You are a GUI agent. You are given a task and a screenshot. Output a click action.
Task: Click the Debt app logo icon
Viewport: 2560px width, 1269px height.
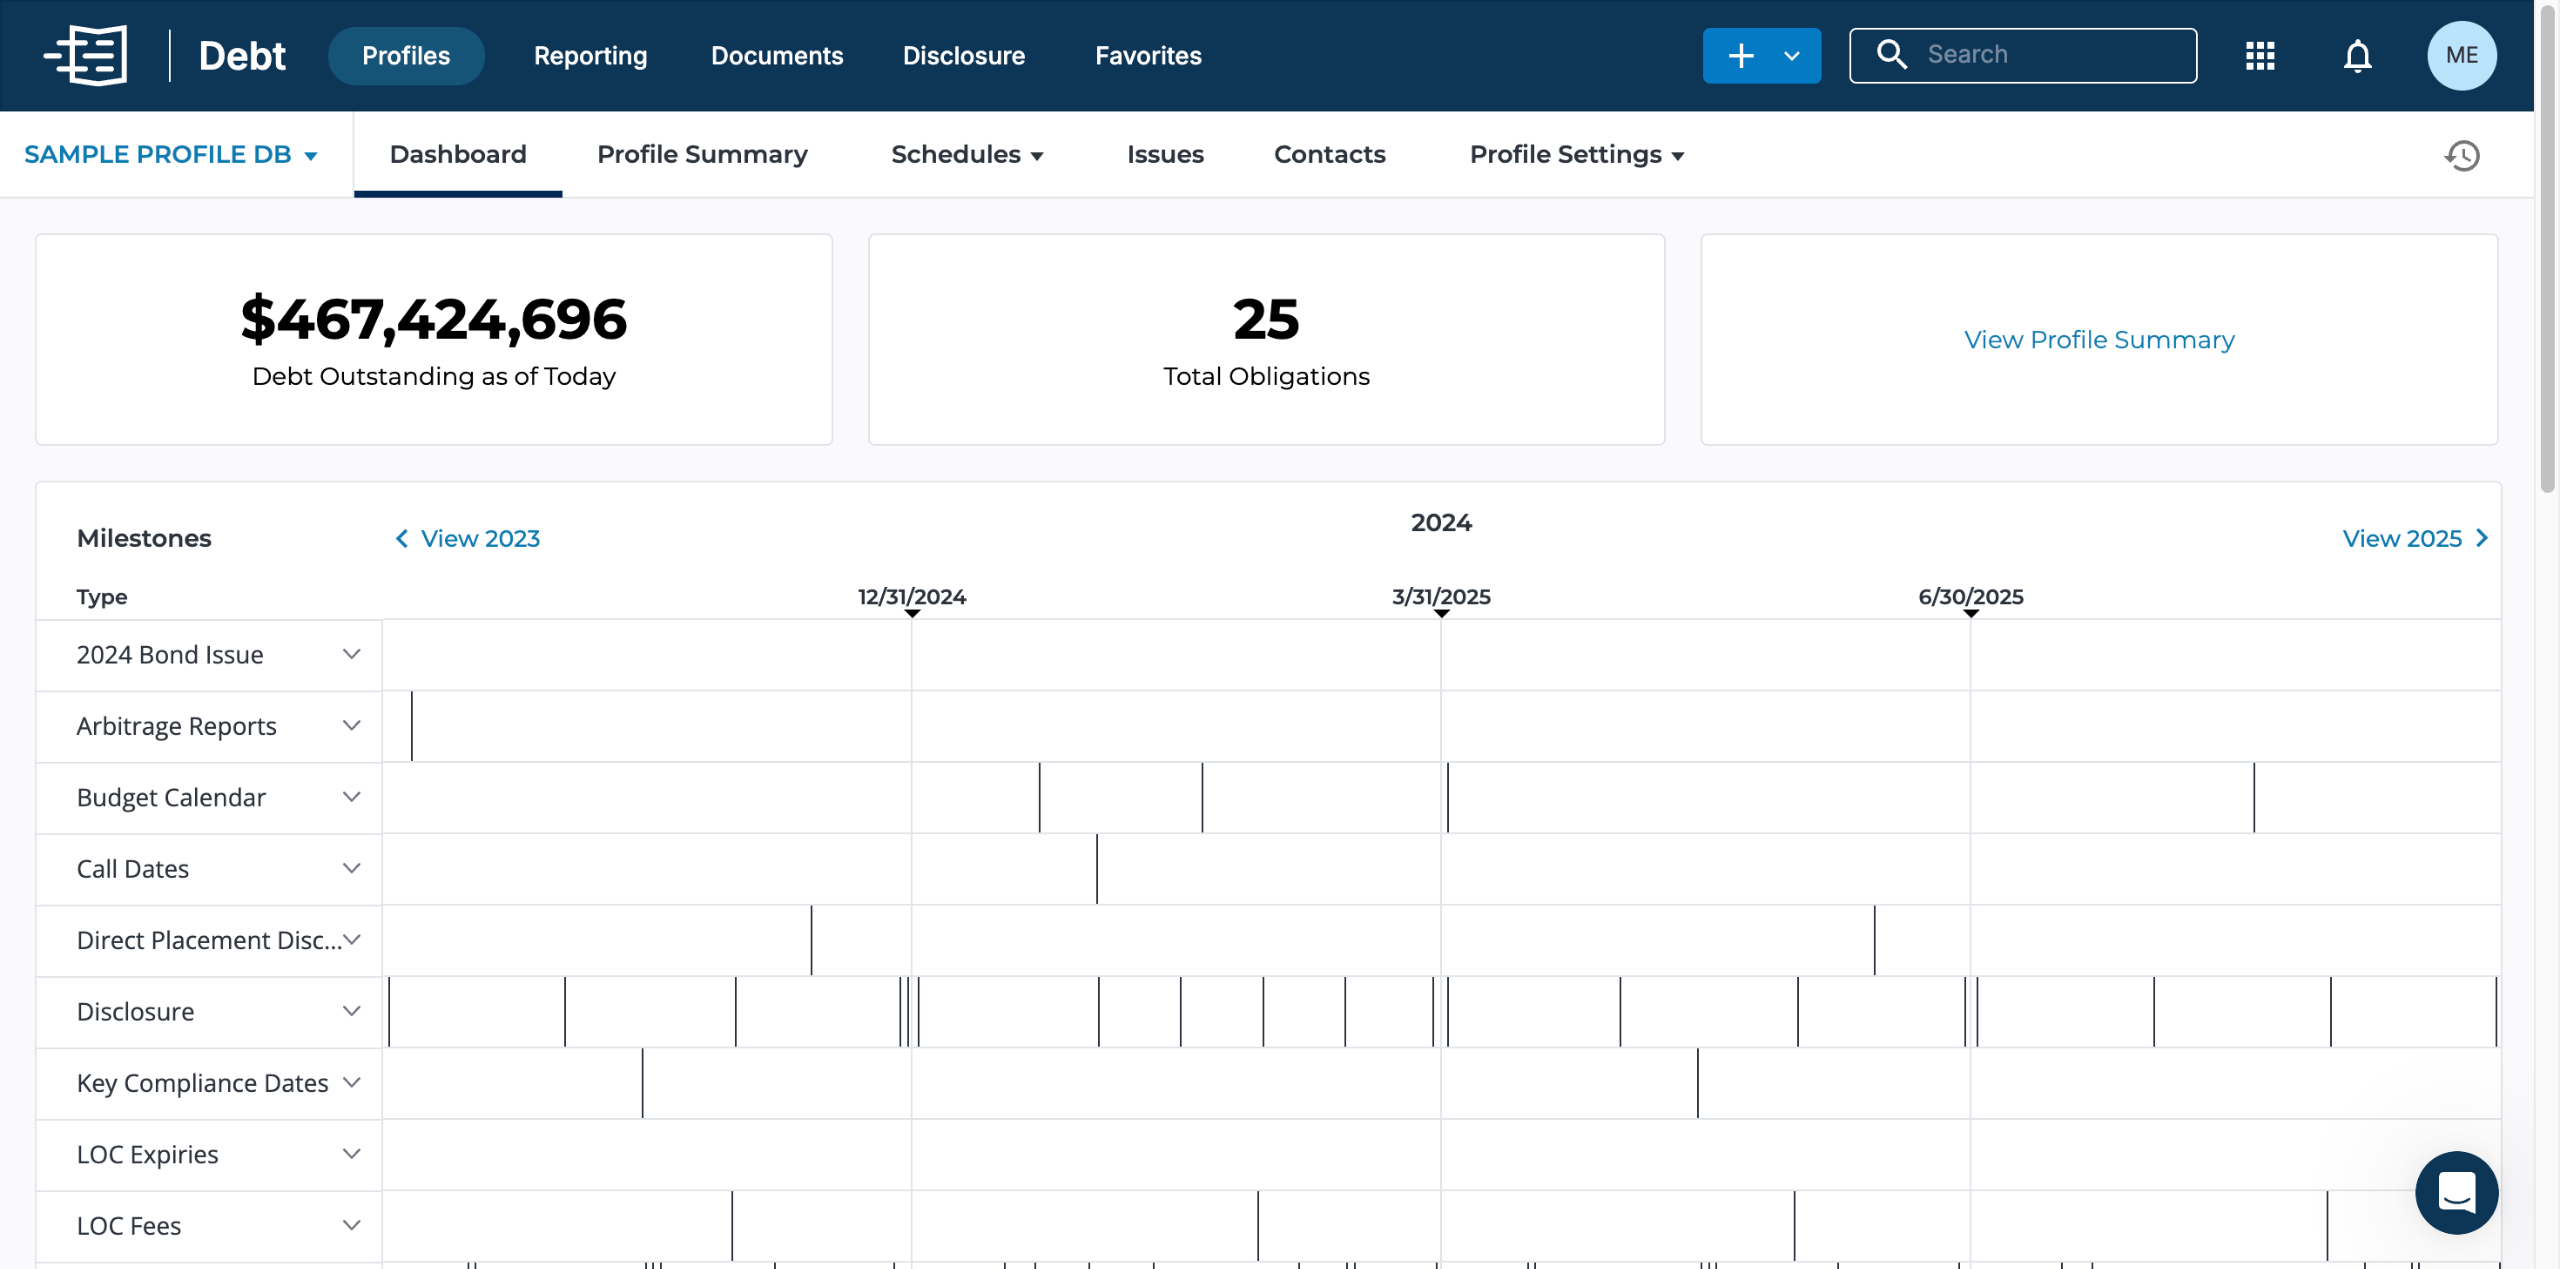tap(86, 55)
